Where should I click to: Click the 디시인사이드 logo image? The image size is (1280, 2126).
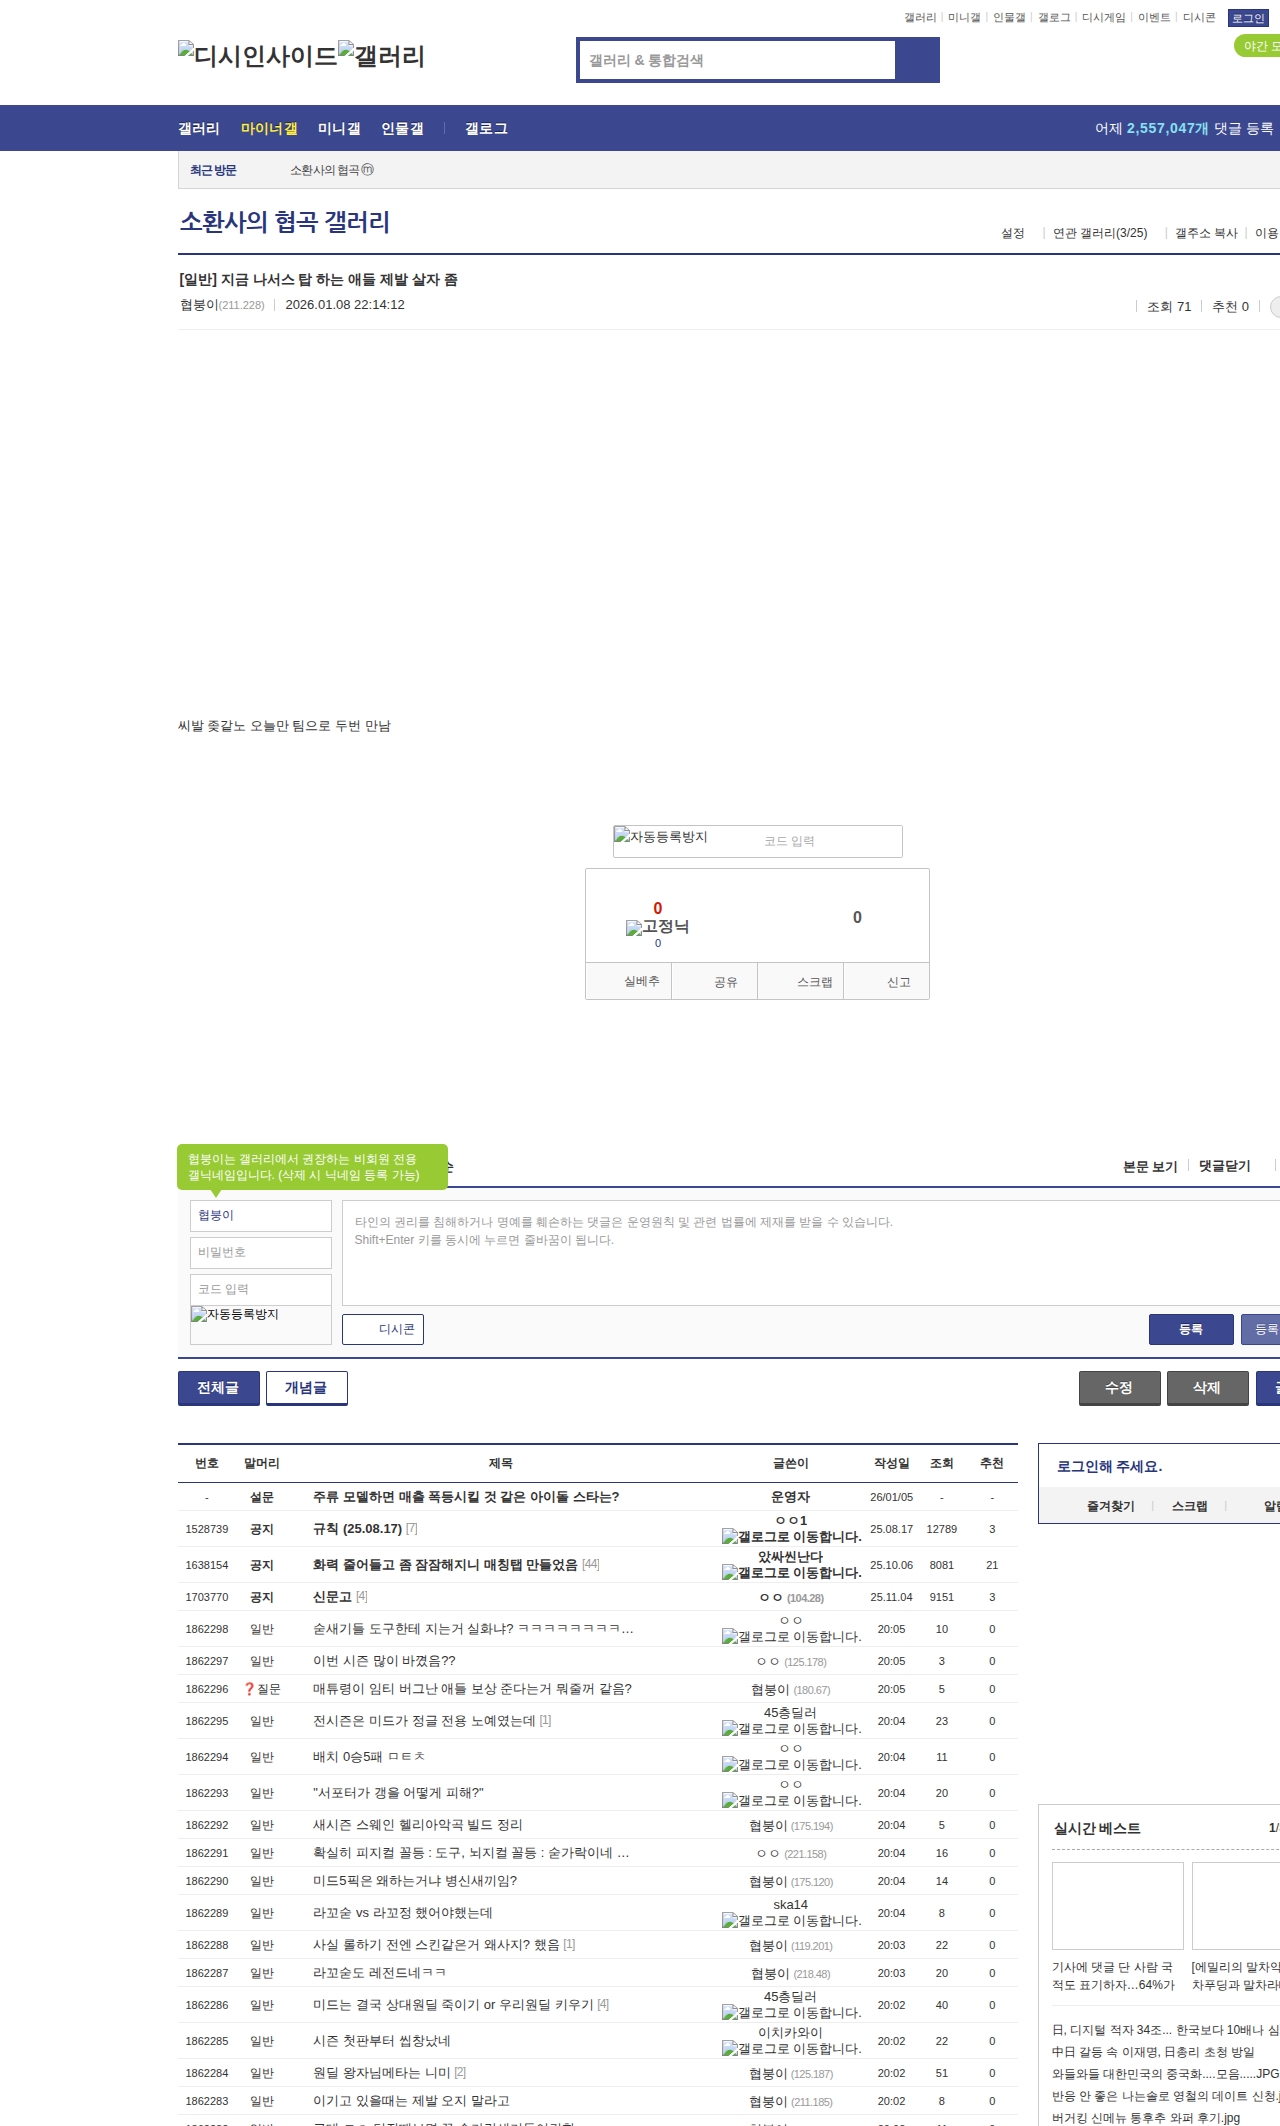(258, 55)
